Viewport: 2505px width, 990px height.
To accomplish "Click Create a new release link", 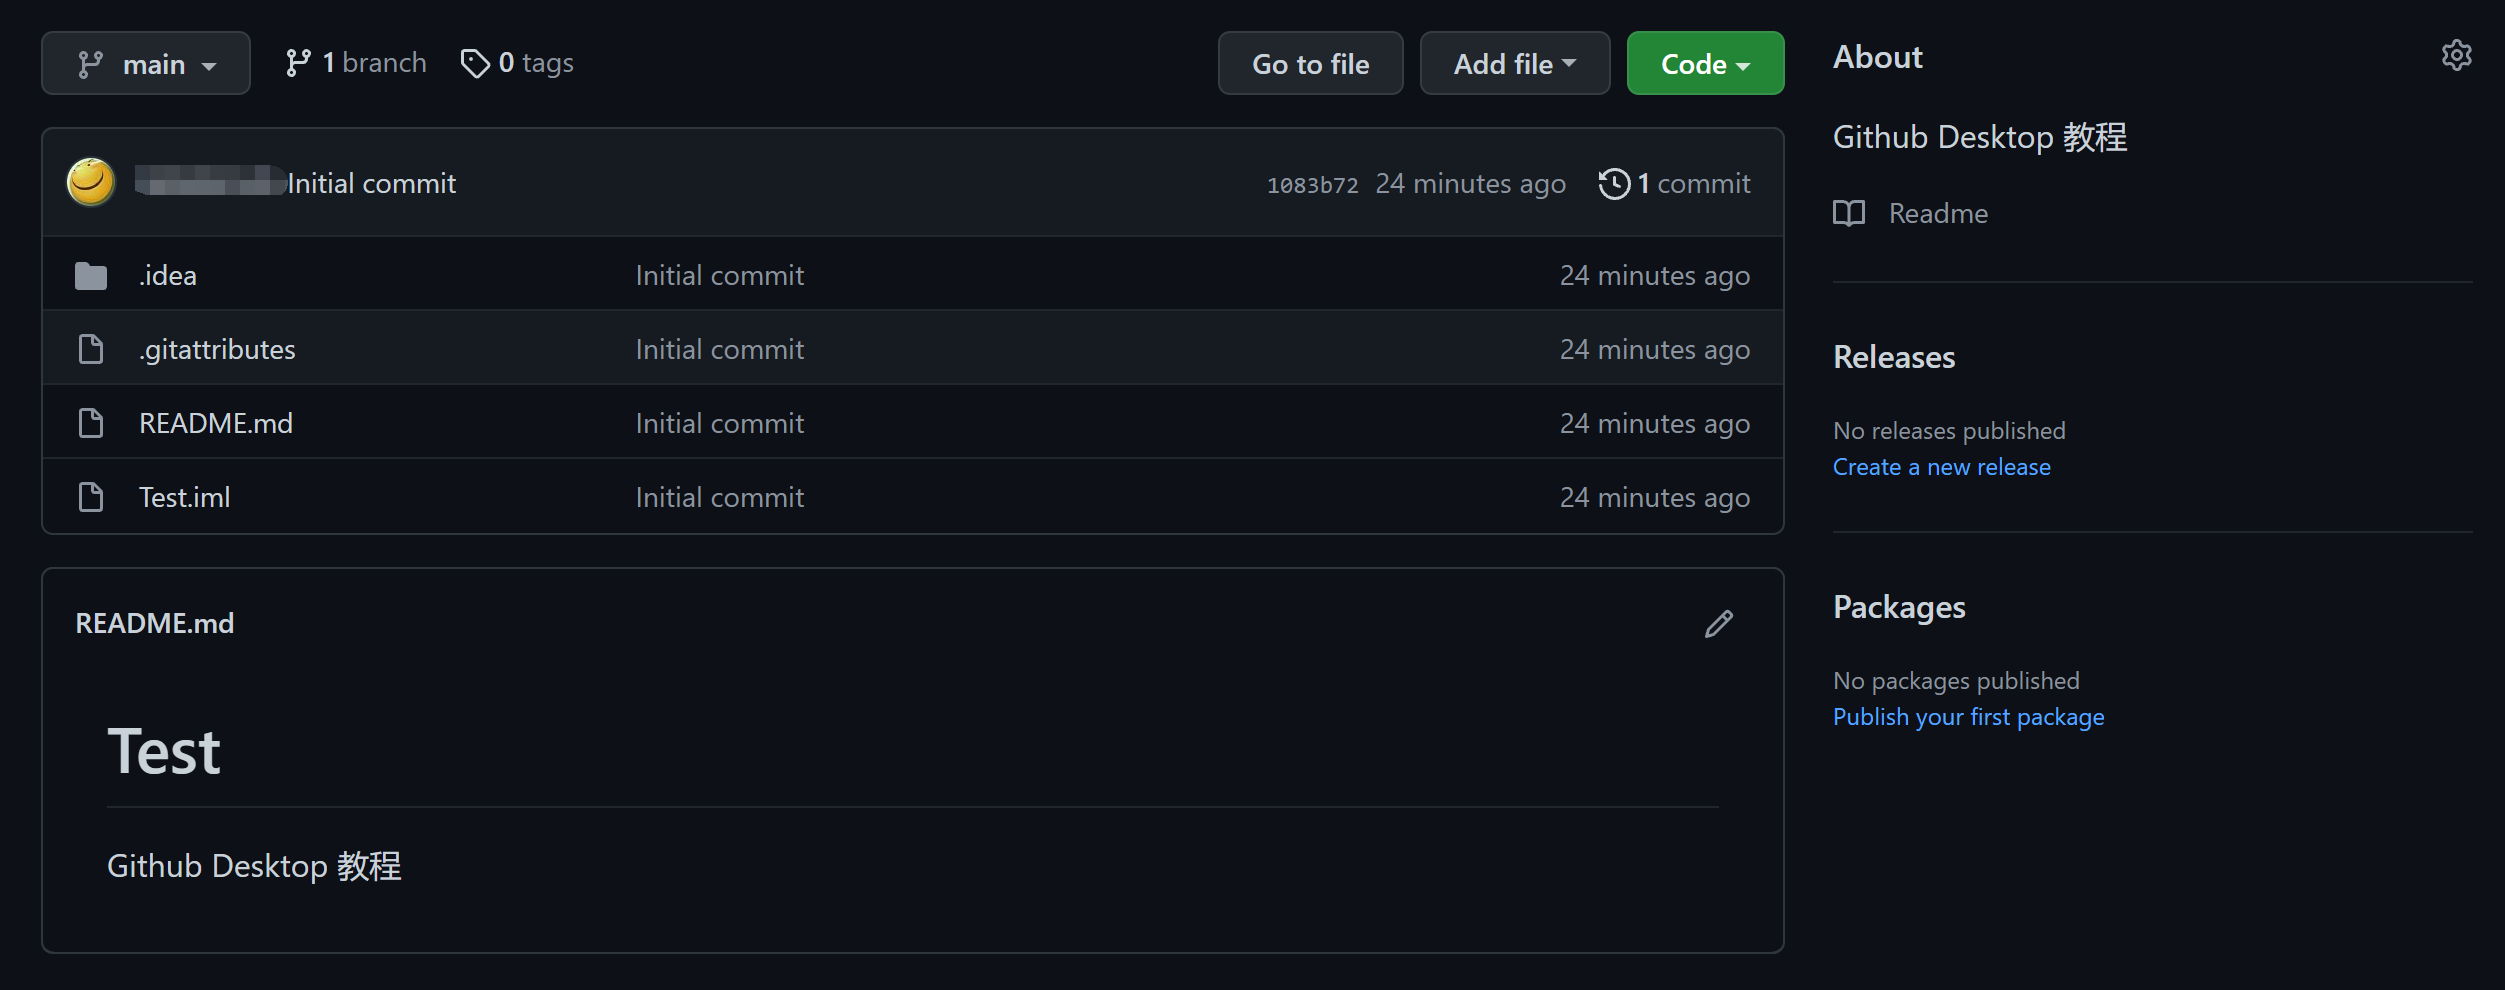I will coord(1941,467).
